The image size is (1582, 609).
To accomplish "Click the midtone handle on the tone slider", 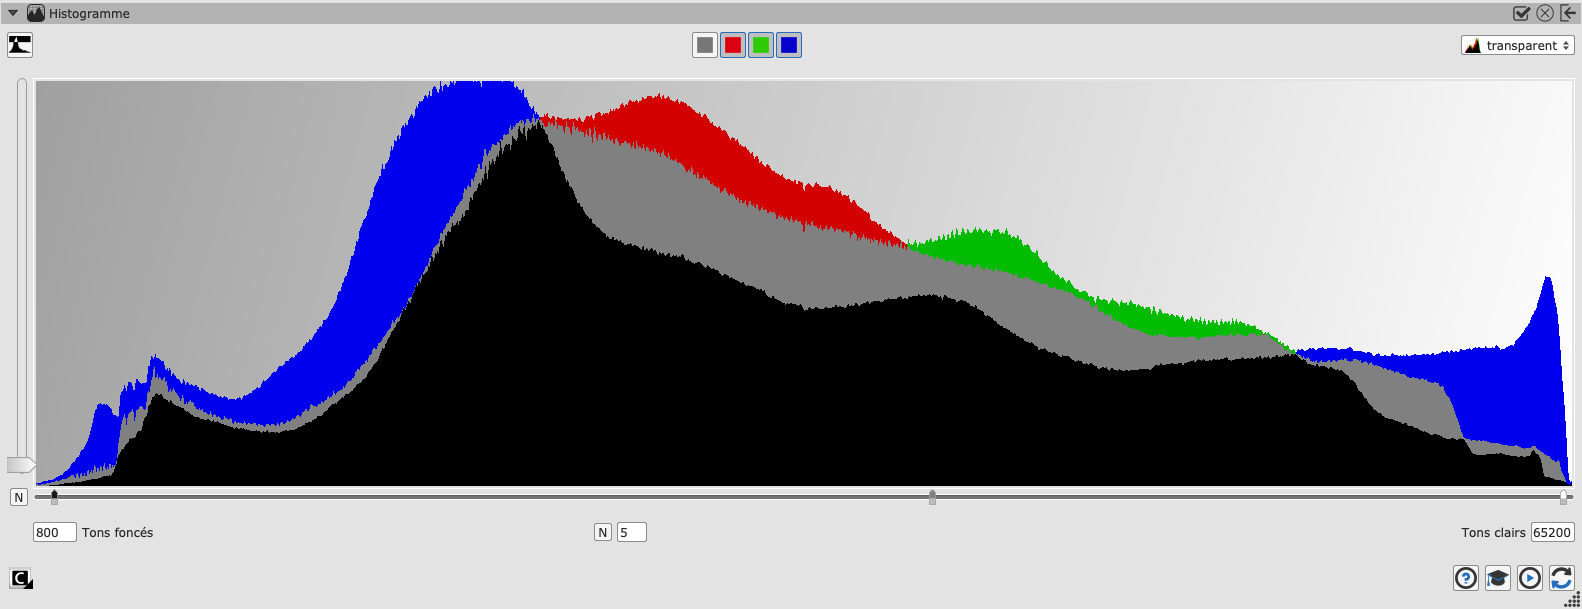I will pyautogui.click(x=932, y=497).
